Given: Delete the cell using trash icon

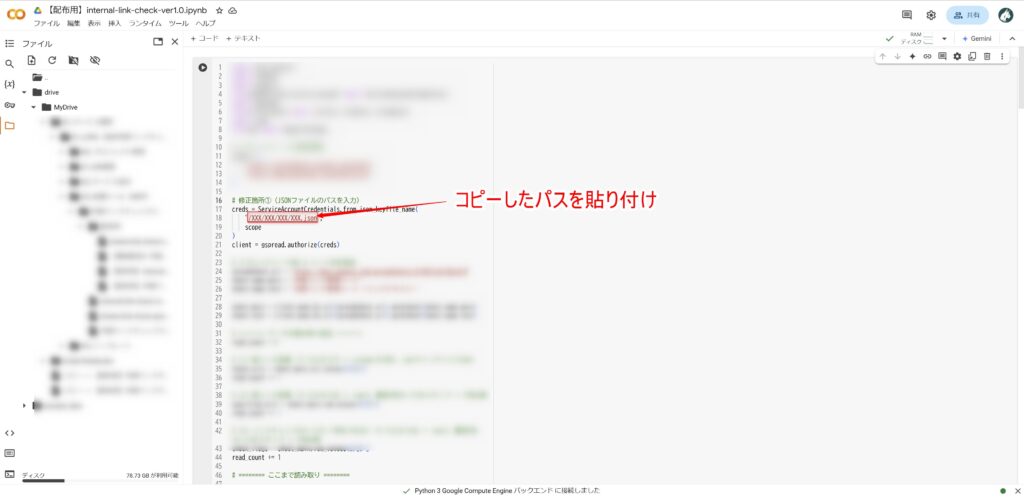Looking at the screenshot, I should (x=987, y=56).
